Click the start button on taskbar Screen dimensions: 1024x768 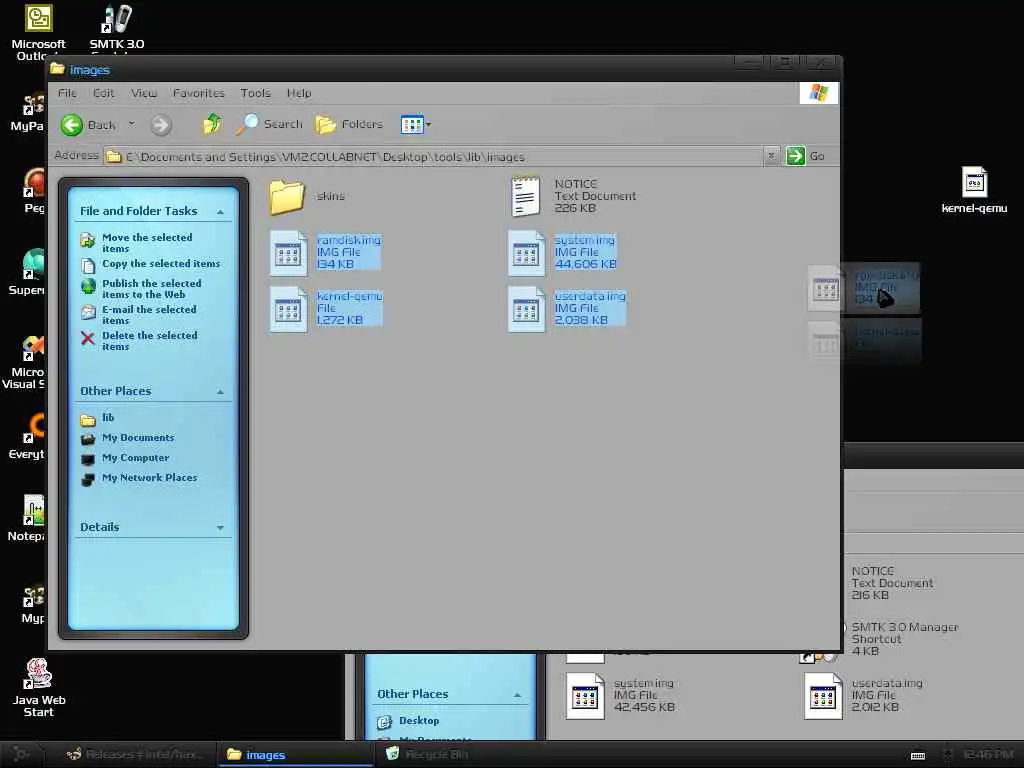21,755
